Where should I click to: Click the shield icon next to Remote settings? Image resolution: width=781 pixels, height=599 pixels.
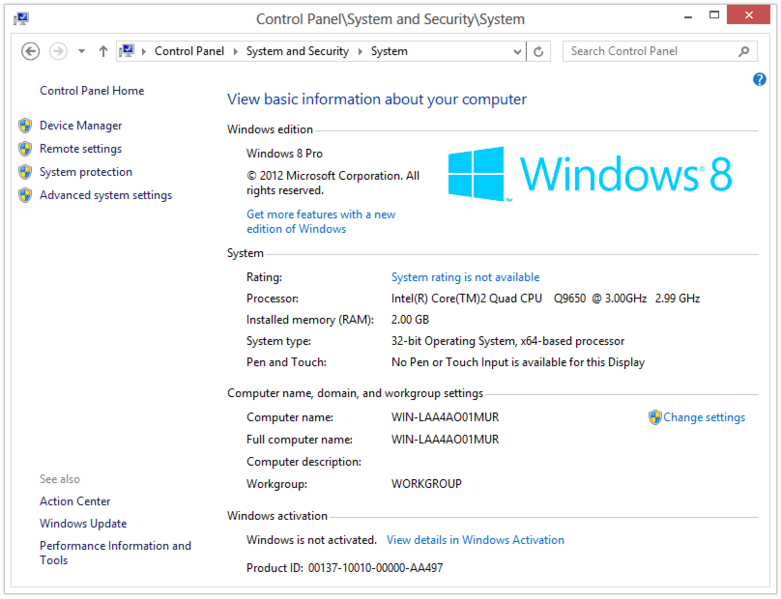(x=25, y=149)
